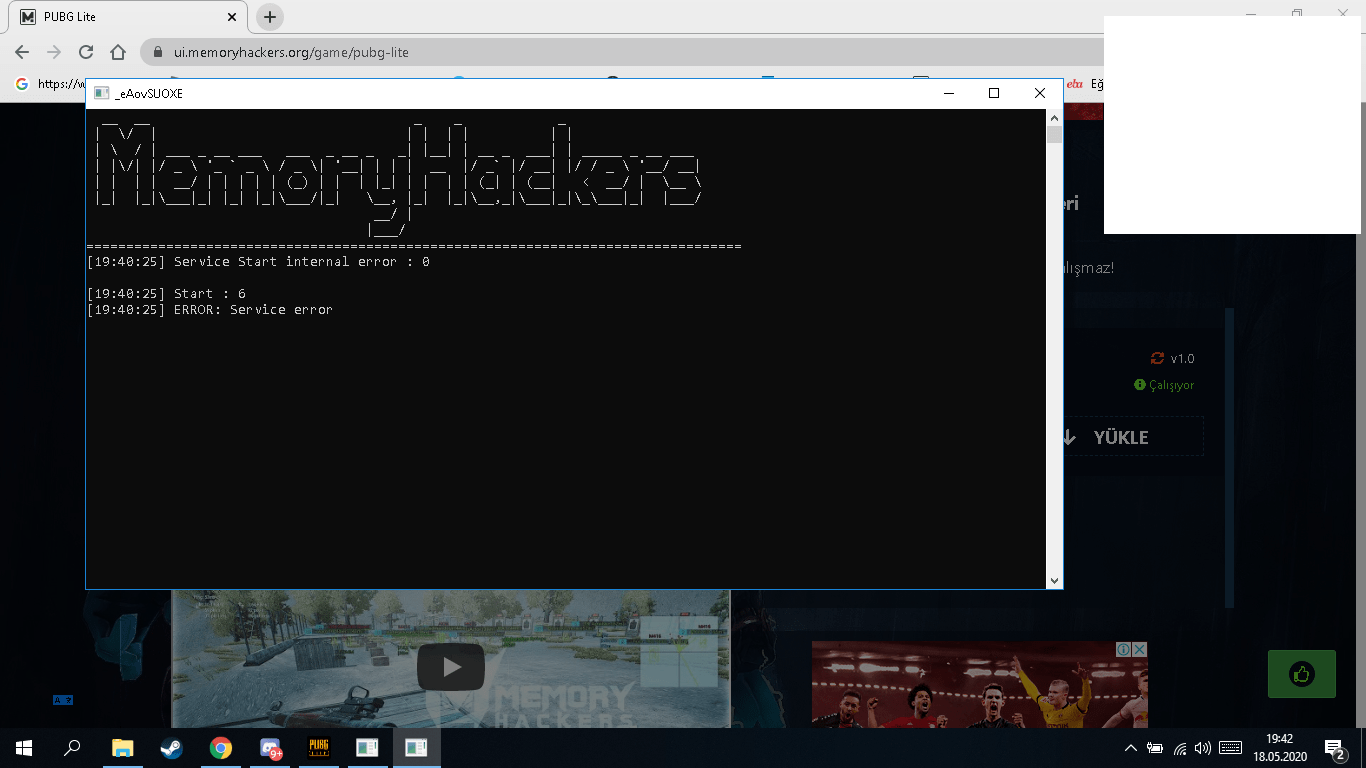Show hidden system tray icons
This screenshot has width=1366, height=768.
1131,747
